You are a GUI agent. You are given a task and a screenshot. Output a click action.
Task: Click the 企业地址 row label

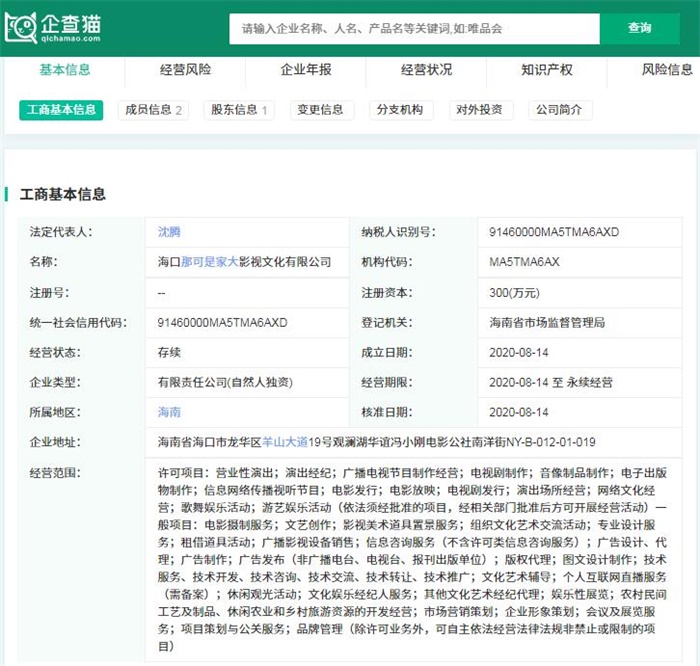[55, 442]
